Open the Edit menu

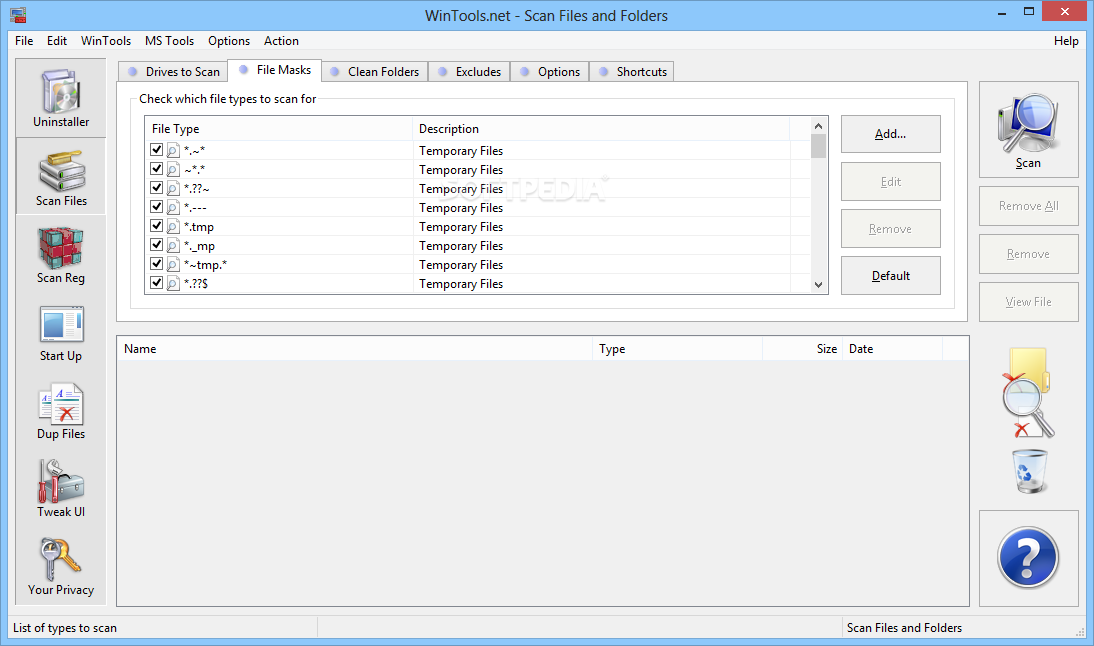57,41
